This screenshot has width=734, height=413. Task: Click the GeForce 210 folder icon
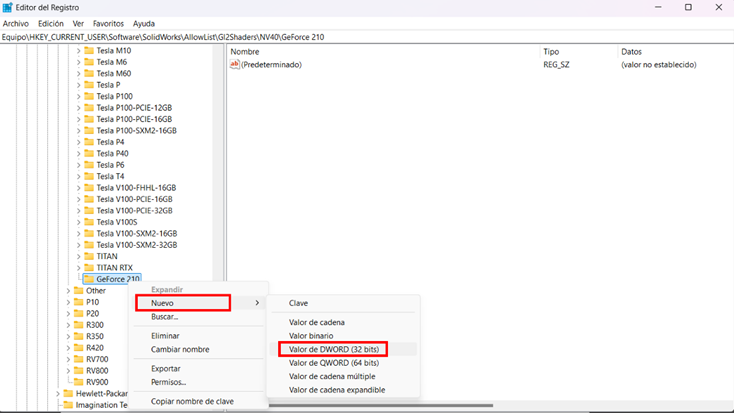click(x=89, y=279)
